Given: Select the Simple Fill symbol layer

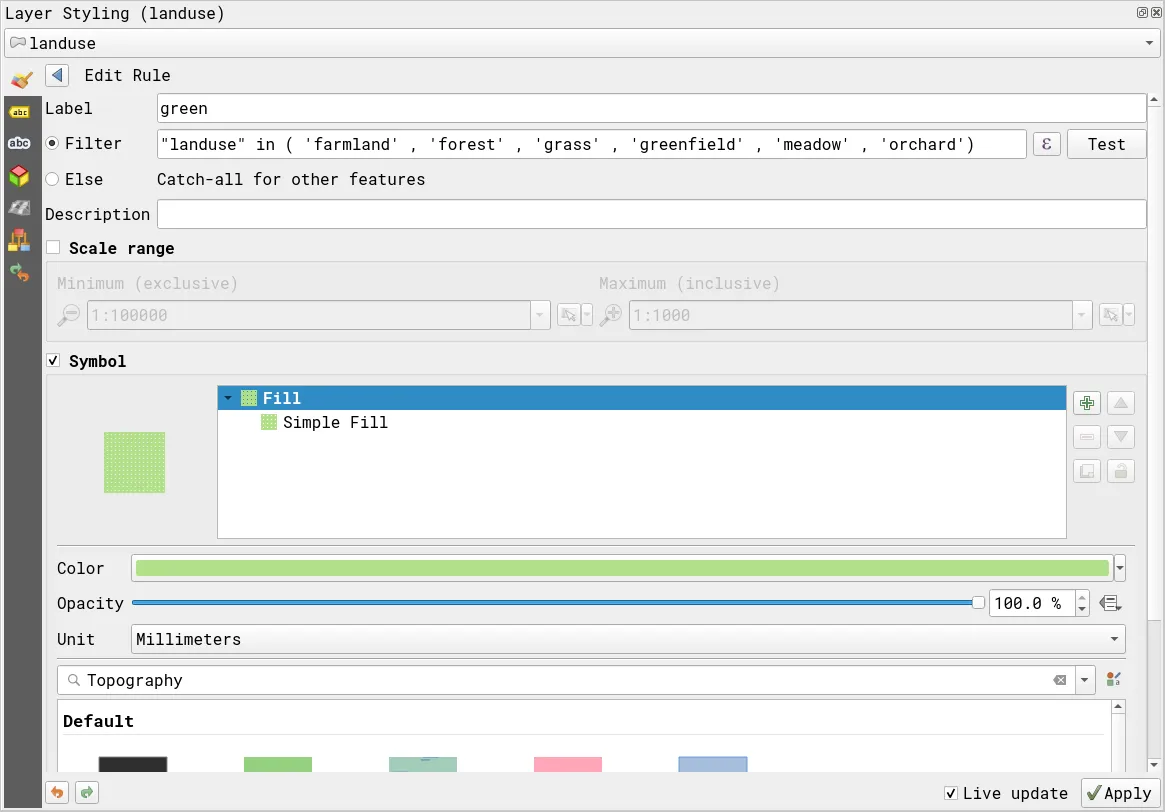Looking at the screenshot, I should [335, 423].
